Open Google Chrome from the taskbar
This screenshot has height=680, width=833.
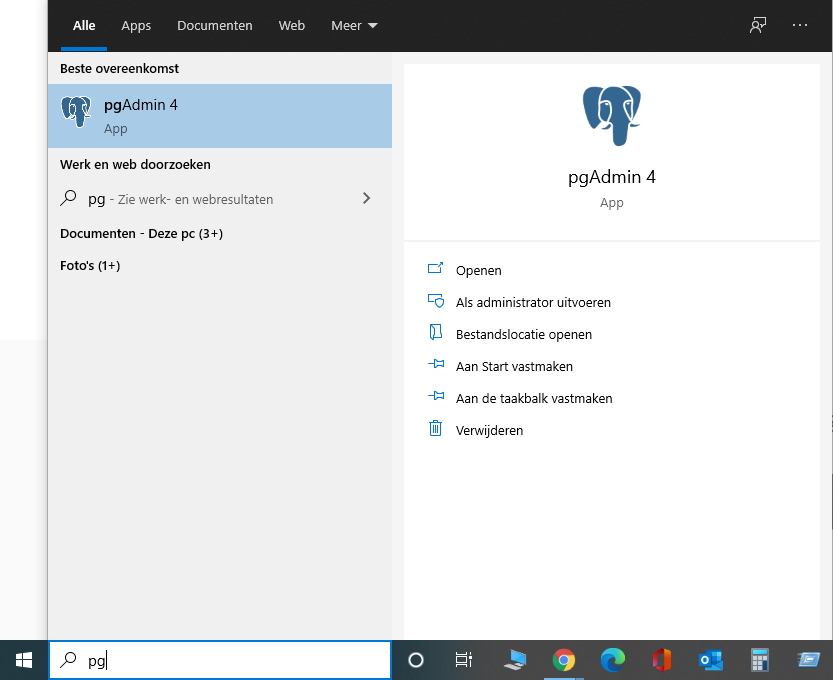[x=563, y=660]
